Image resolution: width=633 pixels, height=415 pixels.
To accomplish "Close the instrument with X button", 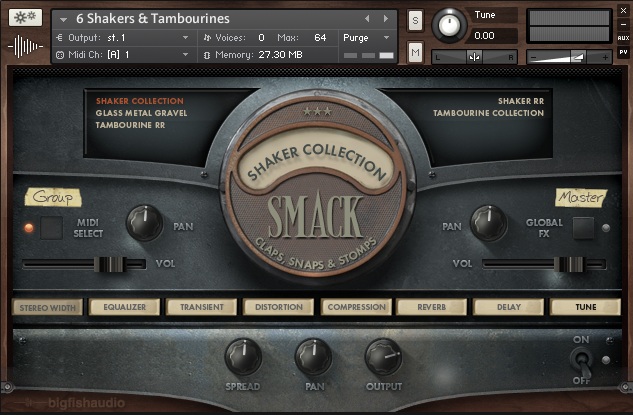I will coord(623,11).
